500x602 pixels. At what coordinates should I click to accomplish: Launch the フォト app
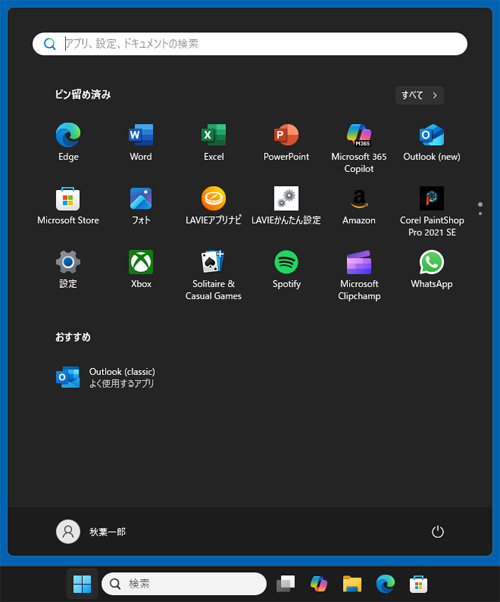tap(141, 205)
